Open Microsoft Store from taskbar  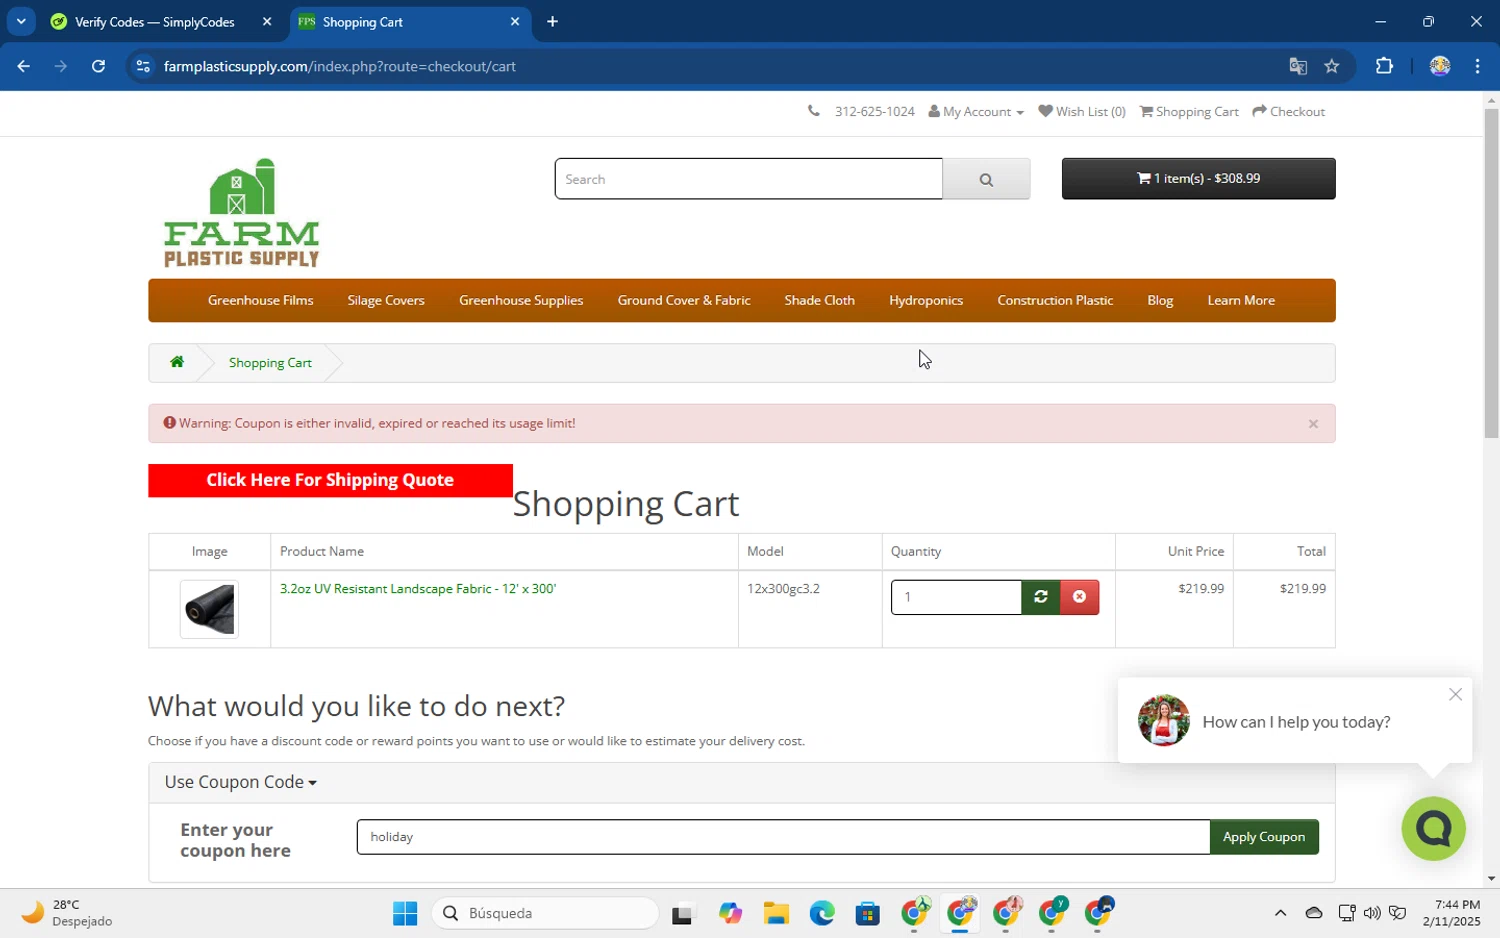pyautogui.click(x=868, y=914)
